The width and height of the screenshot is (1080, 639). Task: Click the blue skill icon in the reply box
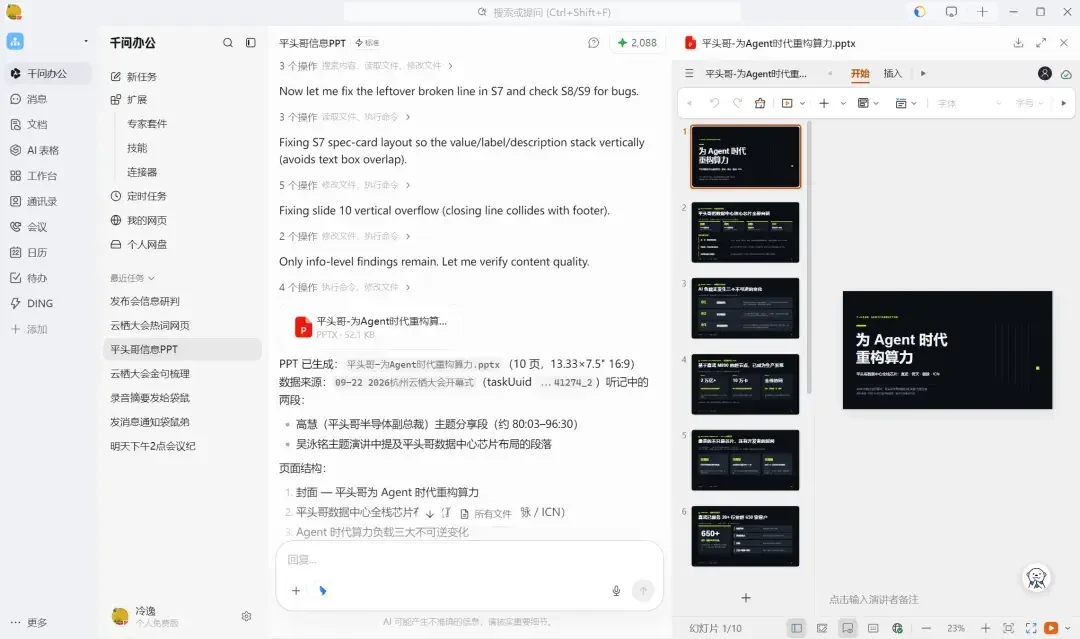pos(322,590)
